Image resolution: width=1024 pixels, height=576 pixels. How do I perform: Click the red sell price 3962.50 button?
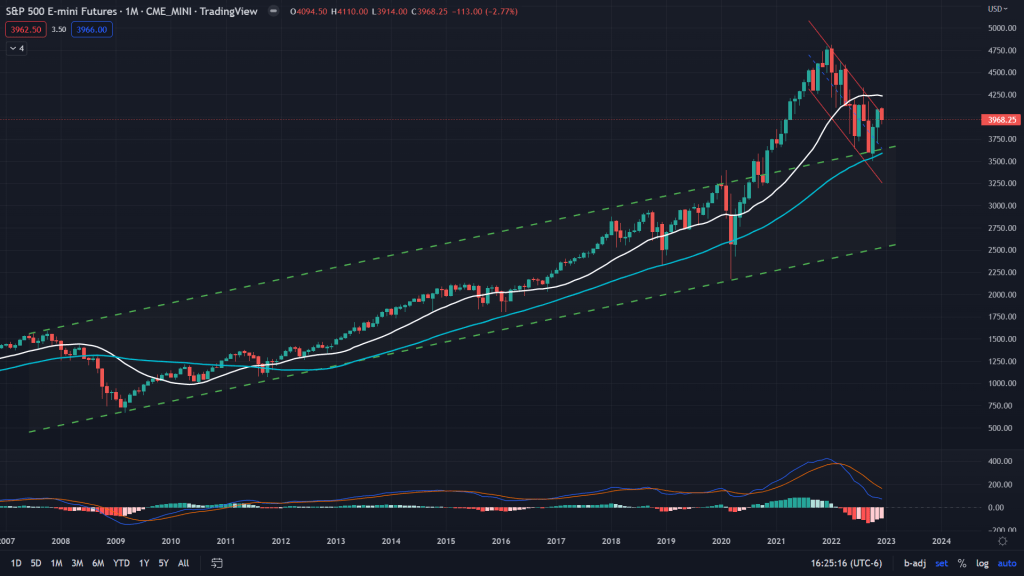pos(23,30)
